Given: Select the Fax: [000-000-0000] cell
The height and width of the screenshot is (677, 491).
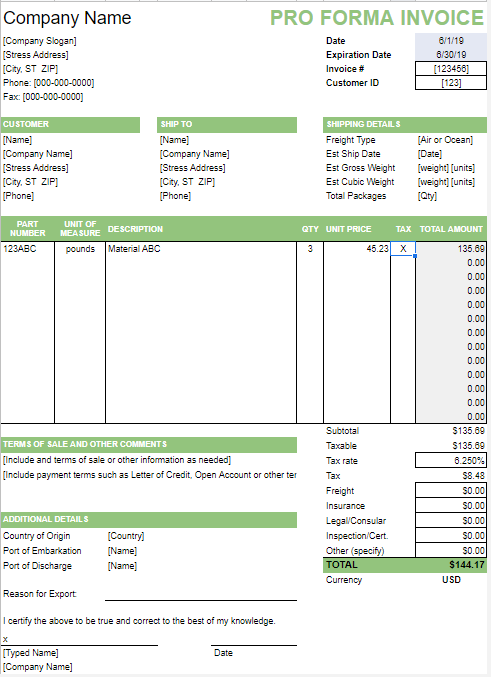Looking at the screenshot, I should tap(43, 97).
